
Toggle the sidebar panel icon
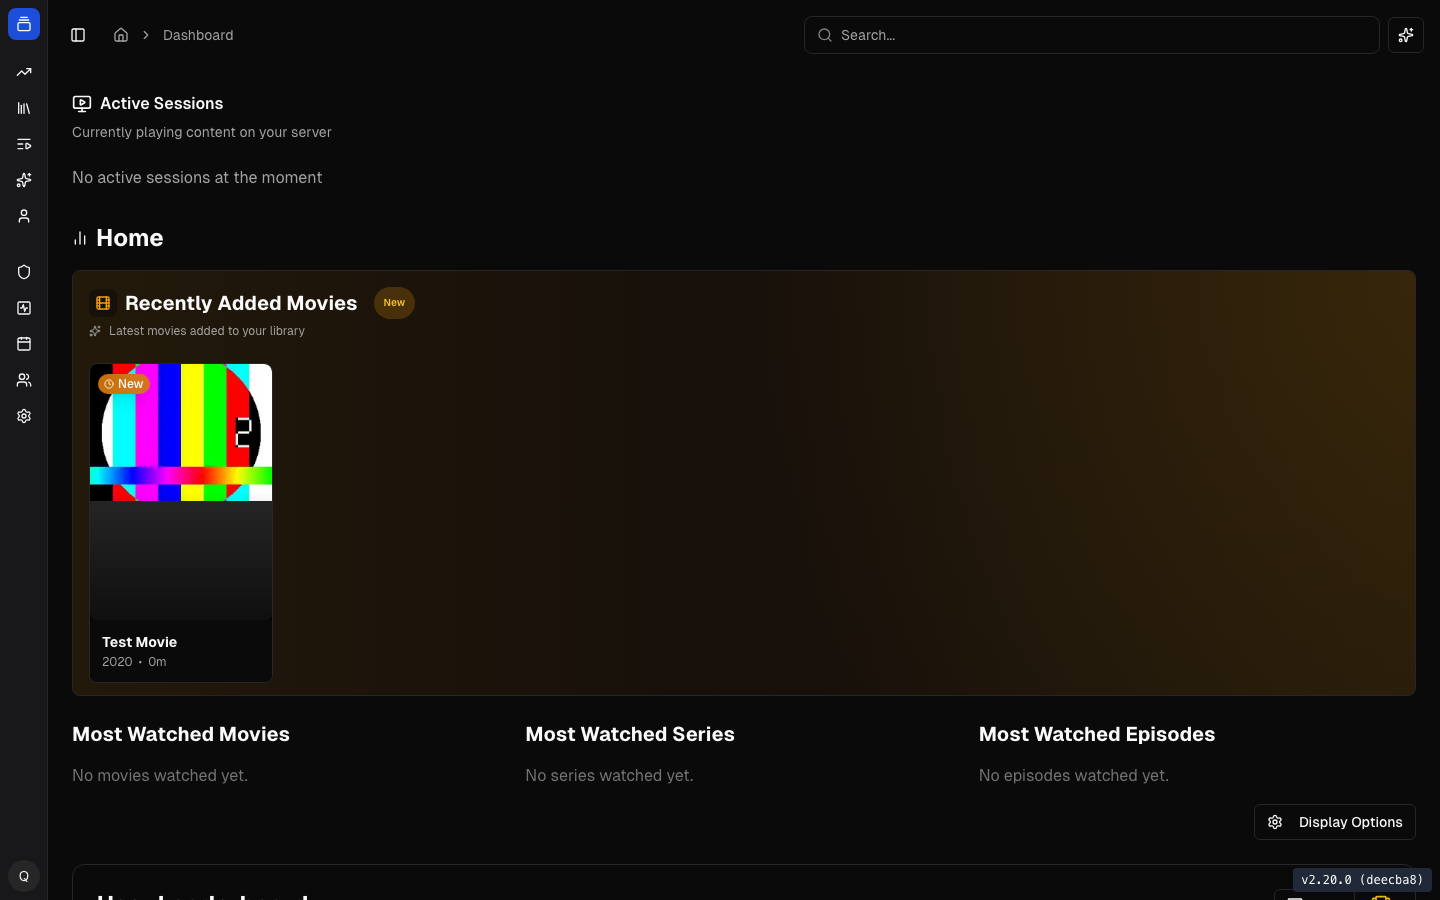pyautogui.click(x=78, y=35)
